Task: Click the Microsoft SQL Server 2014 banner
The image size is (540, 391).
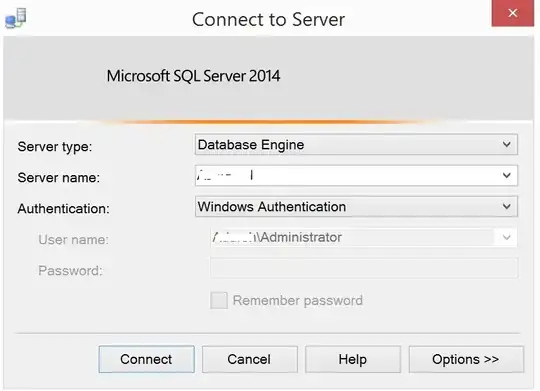Action: click(193, 76)
